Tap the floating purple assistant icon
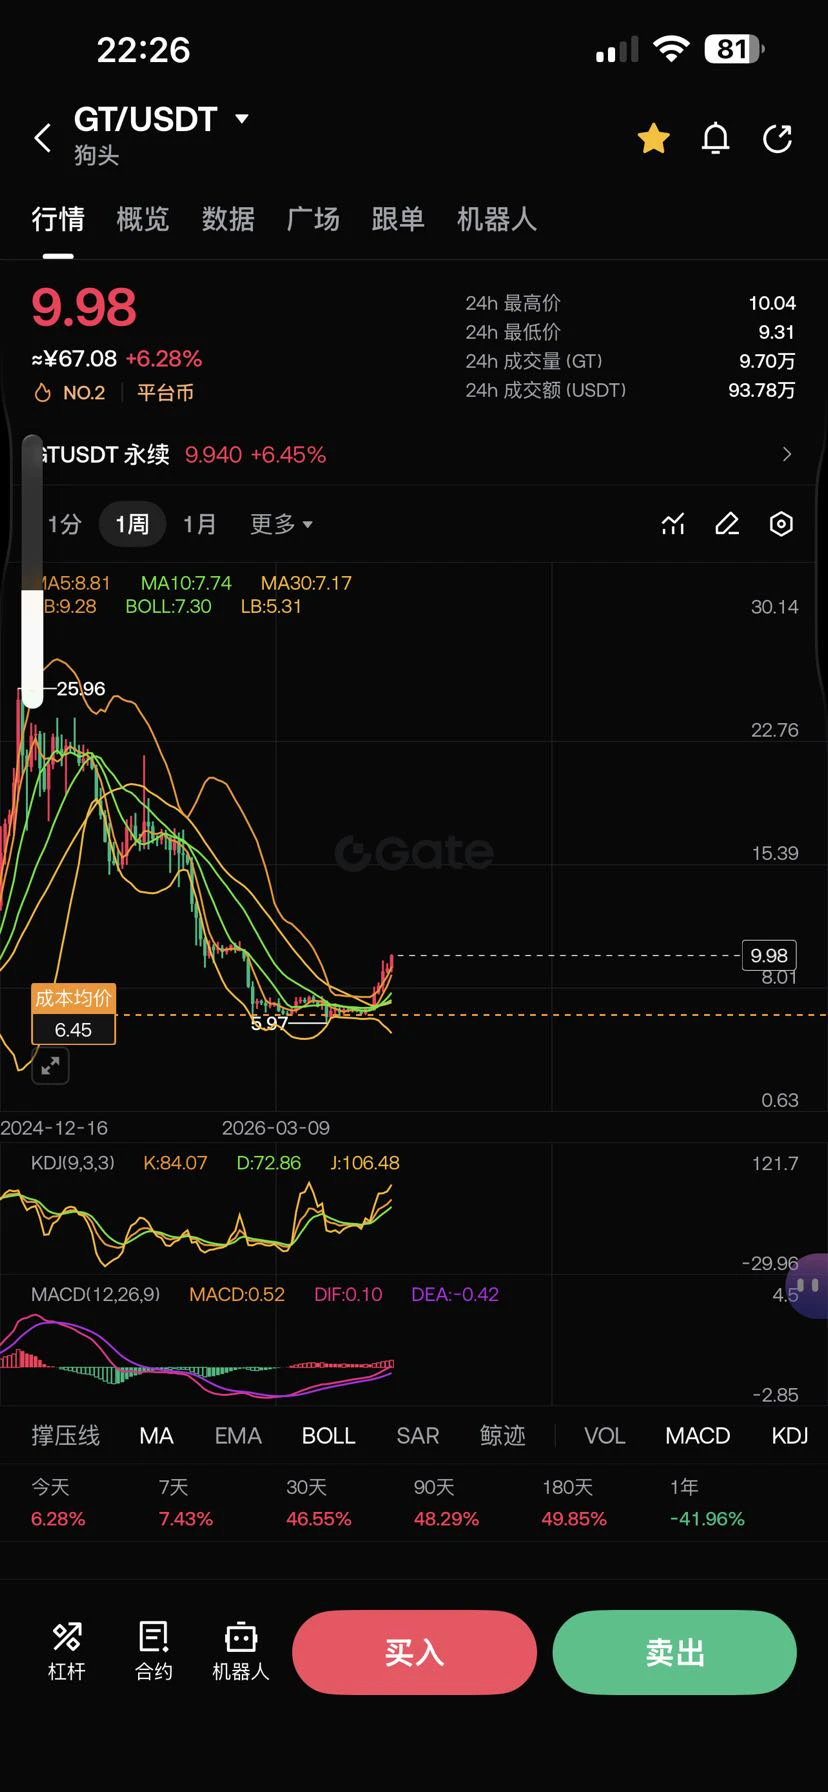This screenshot has height=1792, width=828. click(x=809, y=1286)
